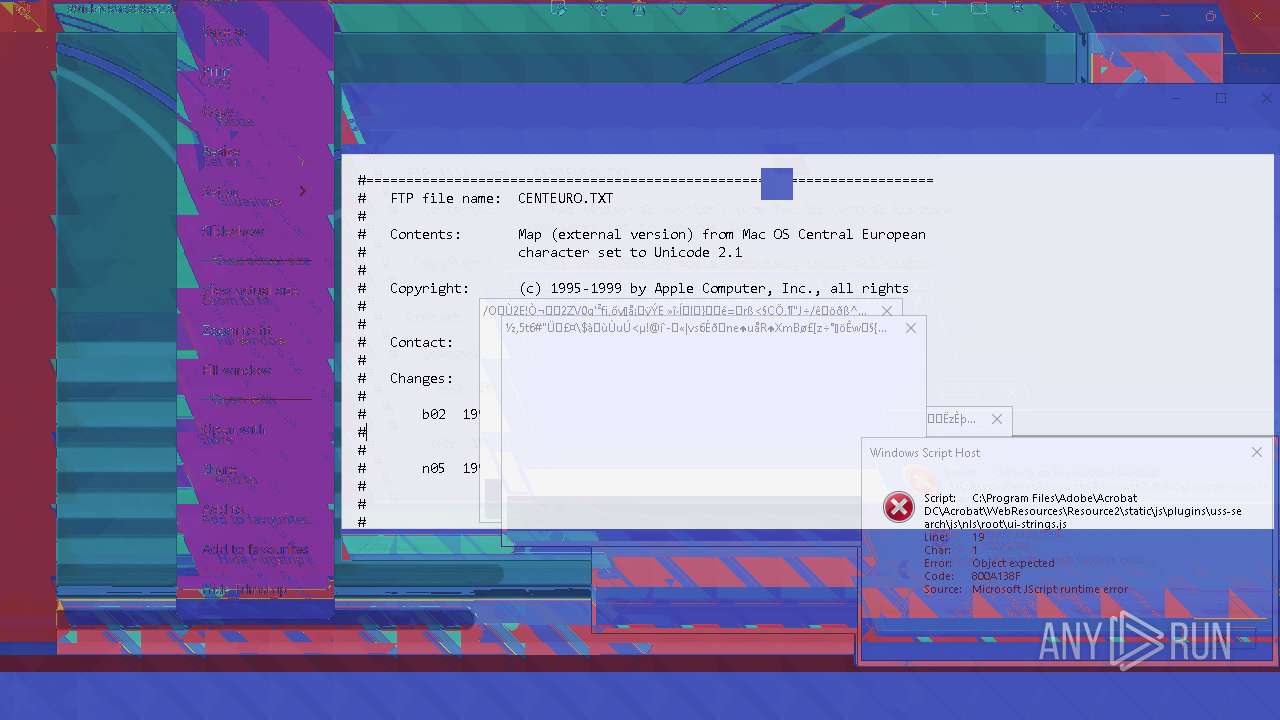Close the Windows Script Host dialog
The height and width of the screenshot is (720, 1280).
tap(1257, 452)
